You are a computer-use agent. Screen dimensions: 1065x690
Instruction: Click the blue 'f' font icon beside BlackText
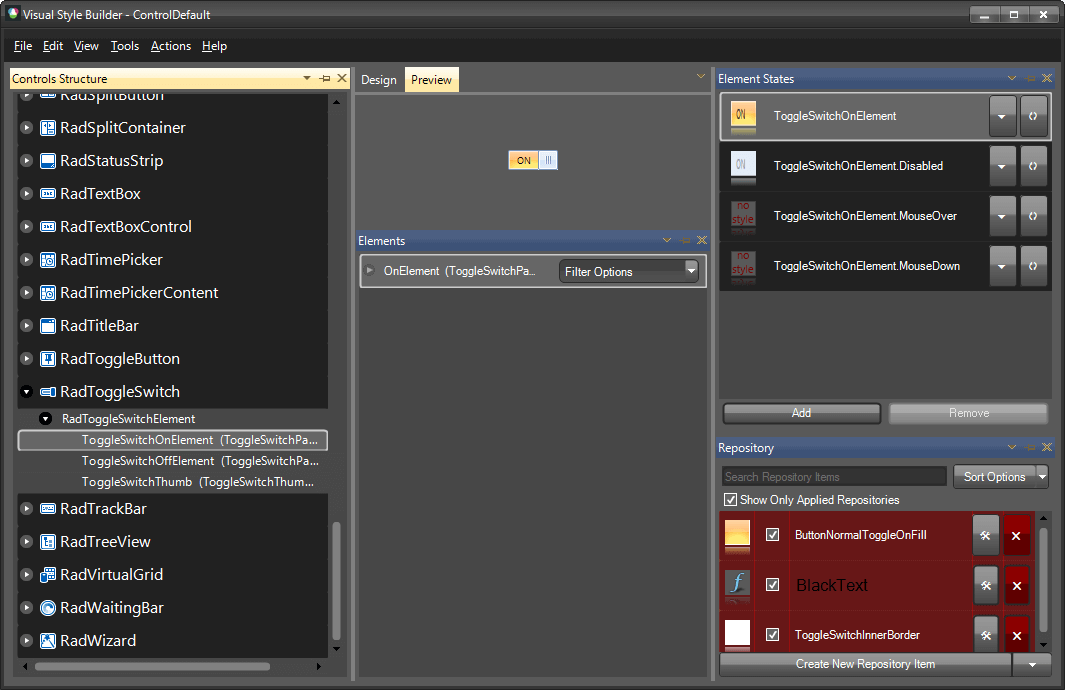pos(737,585)
